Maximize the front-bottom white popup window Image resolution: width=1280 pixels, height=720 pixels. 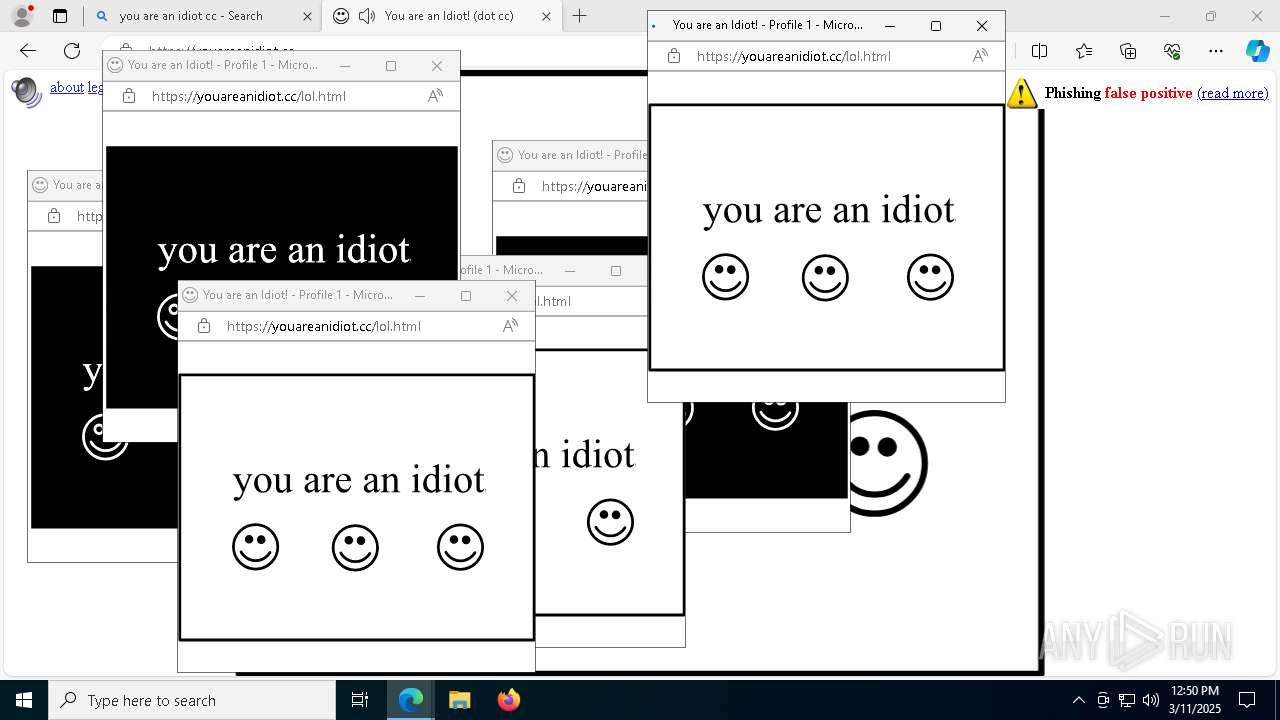pos(466,296)
